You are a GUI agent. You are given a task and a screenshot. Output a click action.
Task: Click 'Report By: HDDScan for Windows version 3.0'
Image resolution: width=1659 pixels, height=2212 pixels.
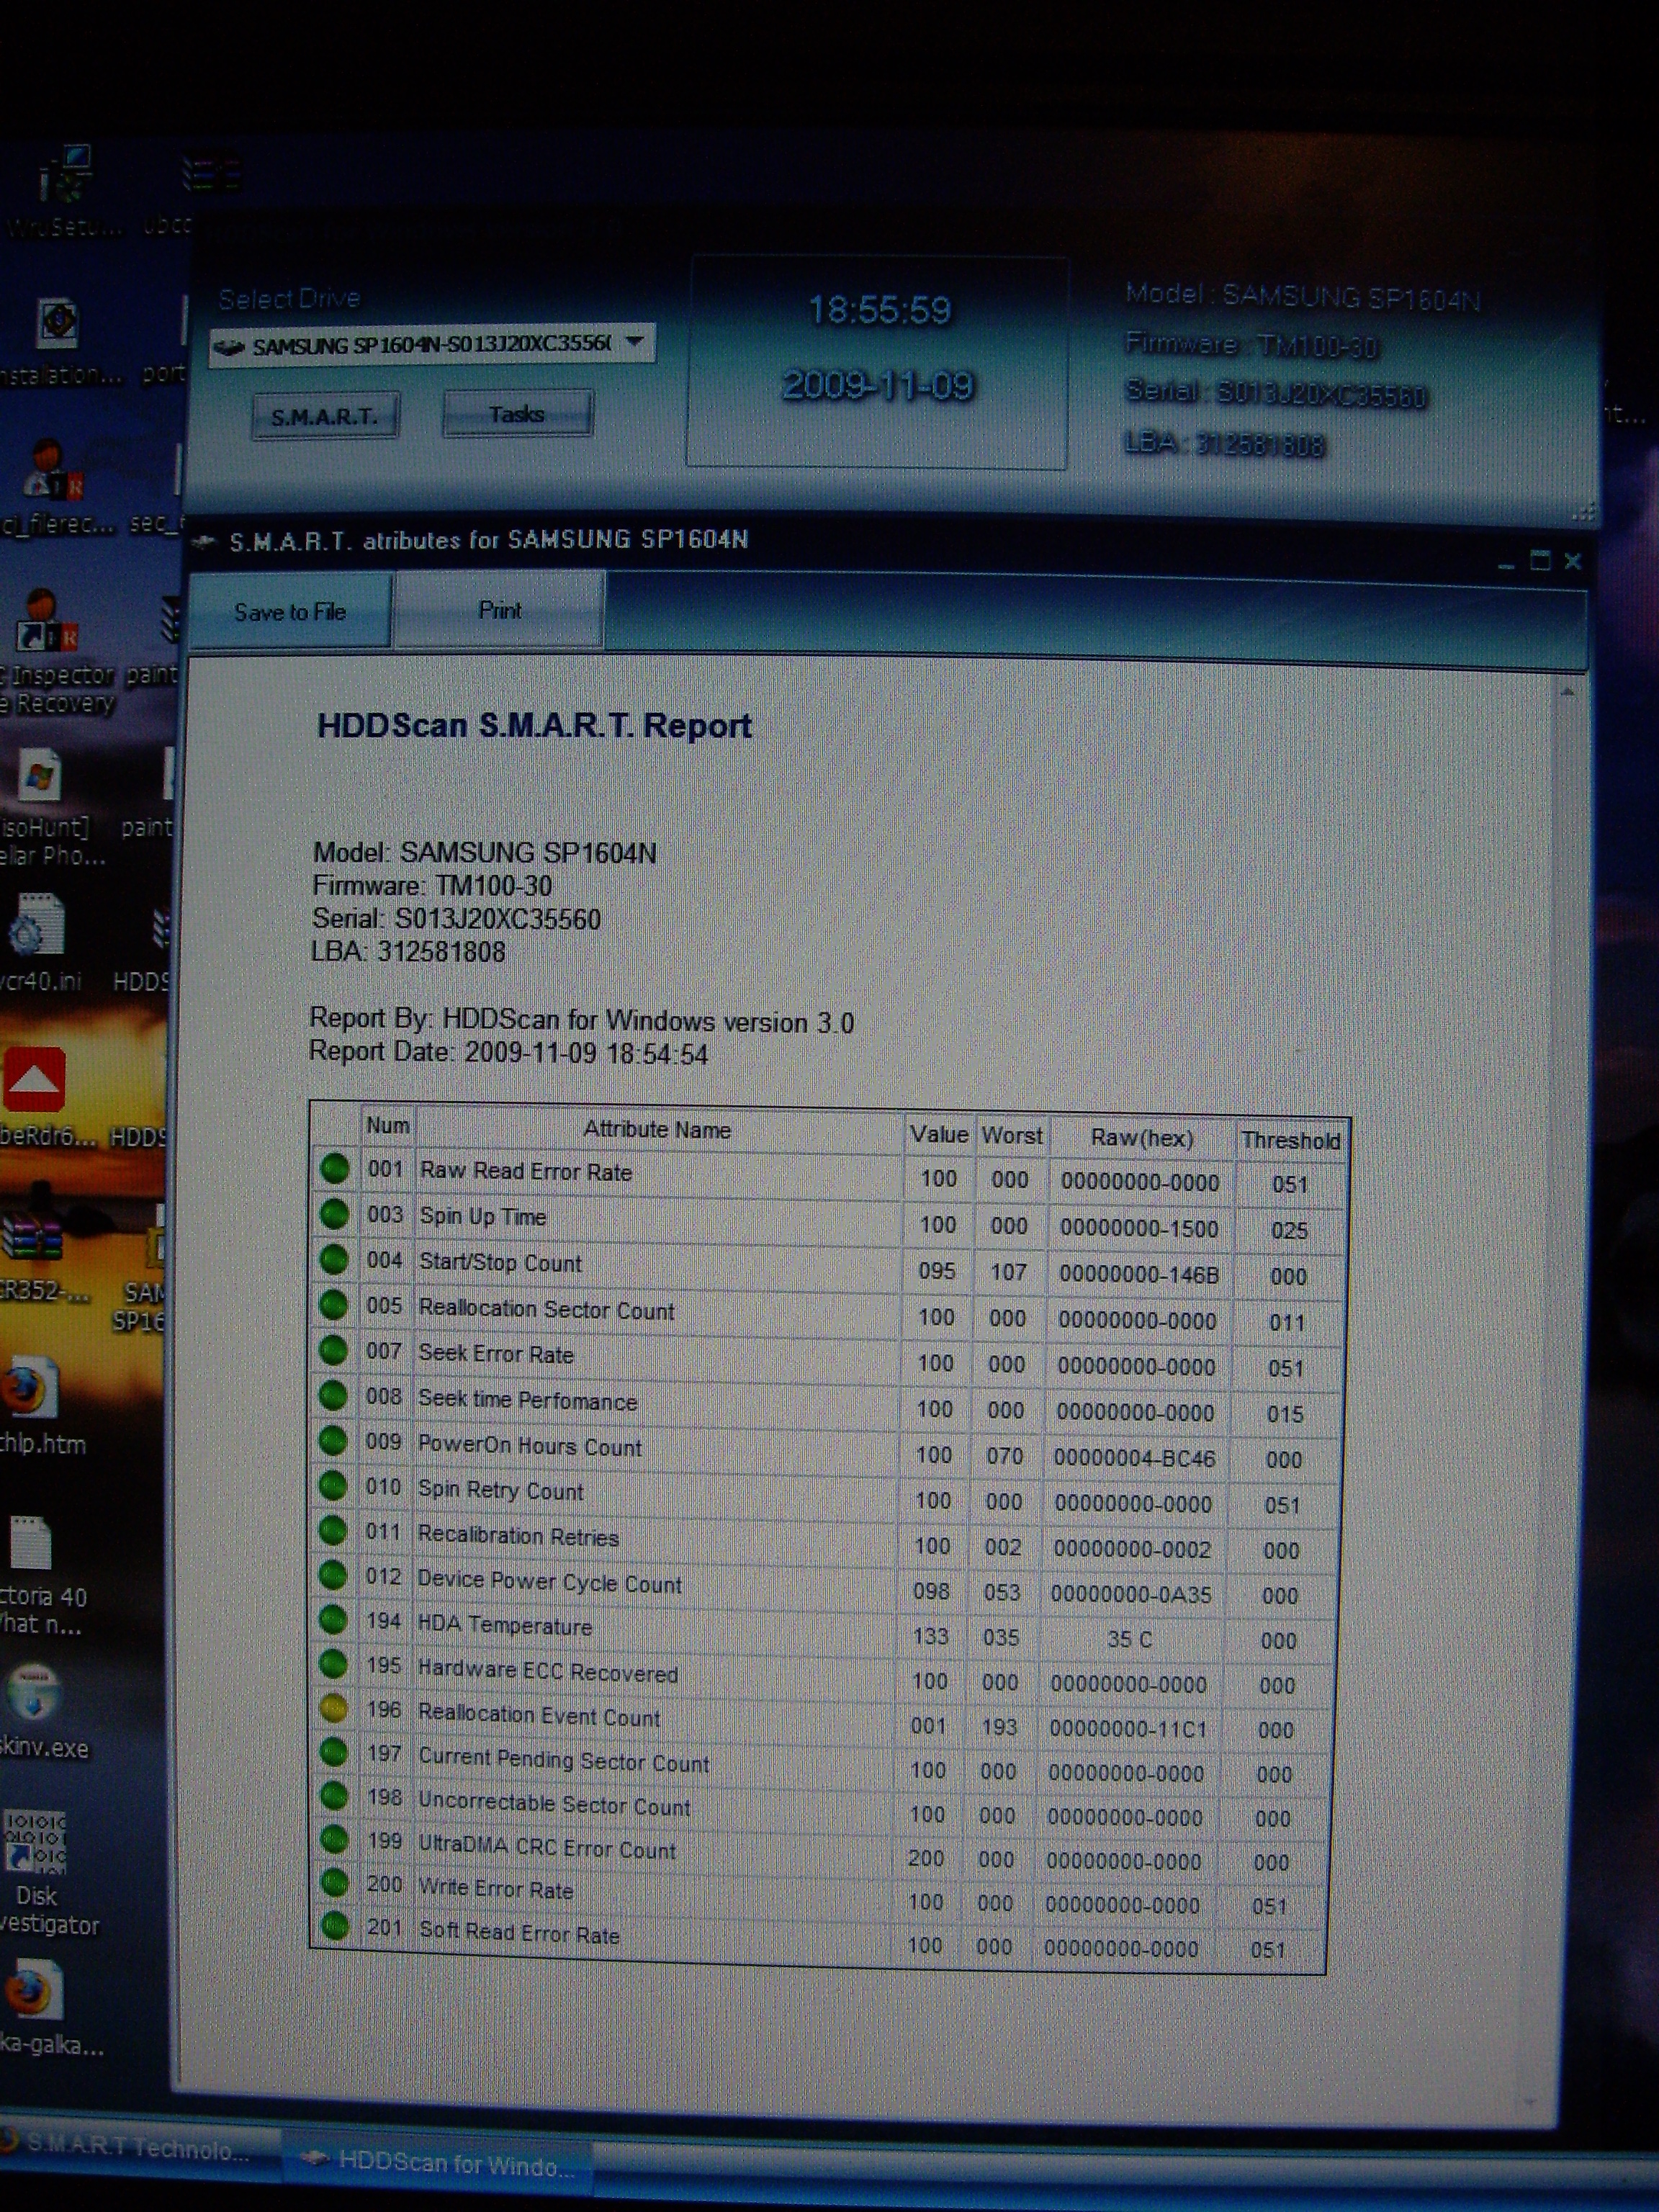click(x=582, y=1020)
